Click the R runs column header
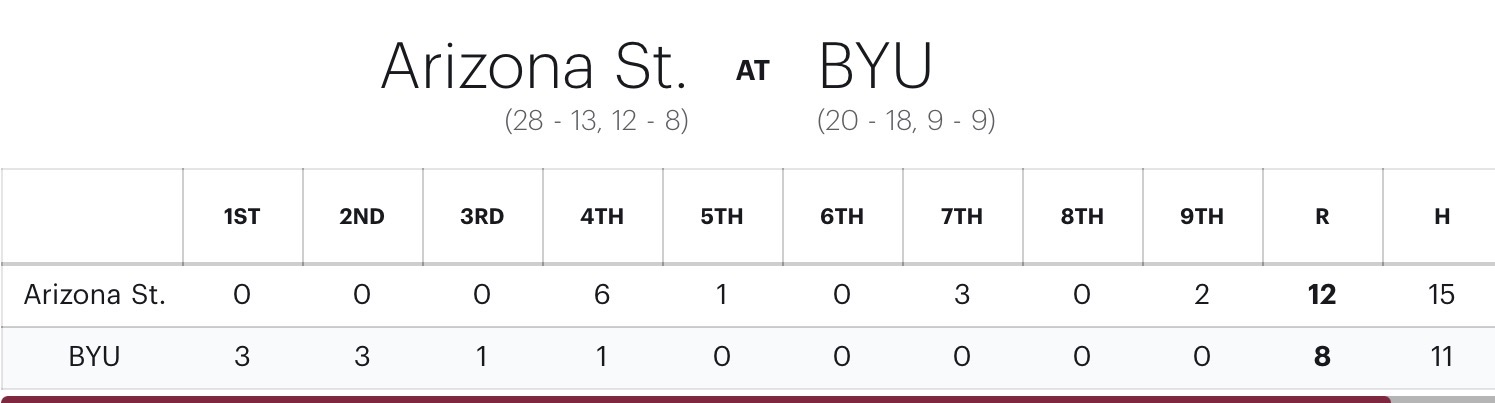The width and height of the screenshot is (1495, 403). (1322, 217)
